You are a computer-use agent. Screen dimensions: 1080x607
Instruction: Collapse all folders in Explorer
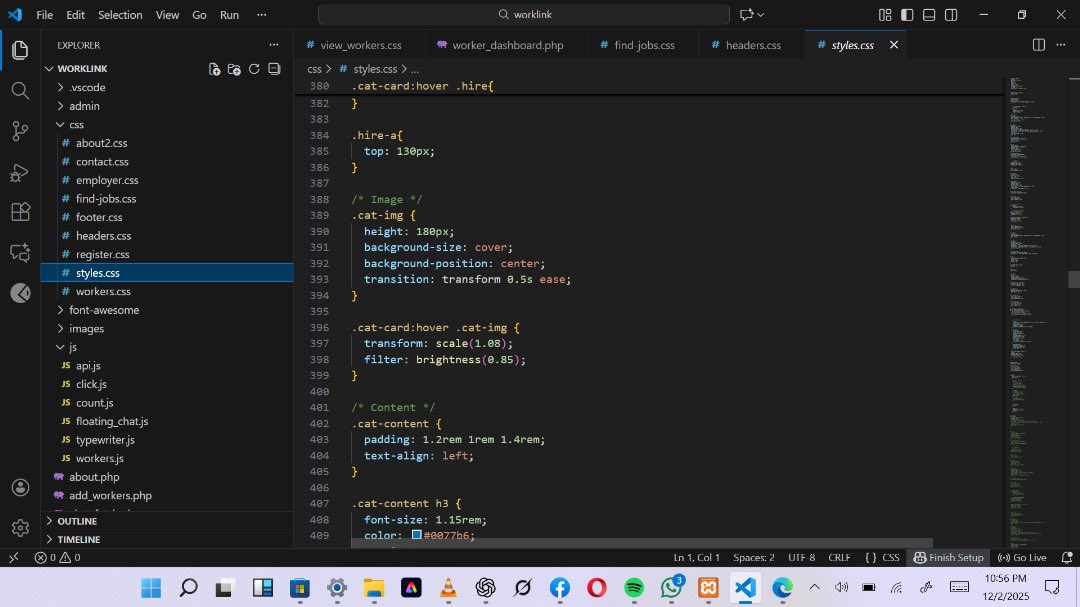[x=274, y=69]
